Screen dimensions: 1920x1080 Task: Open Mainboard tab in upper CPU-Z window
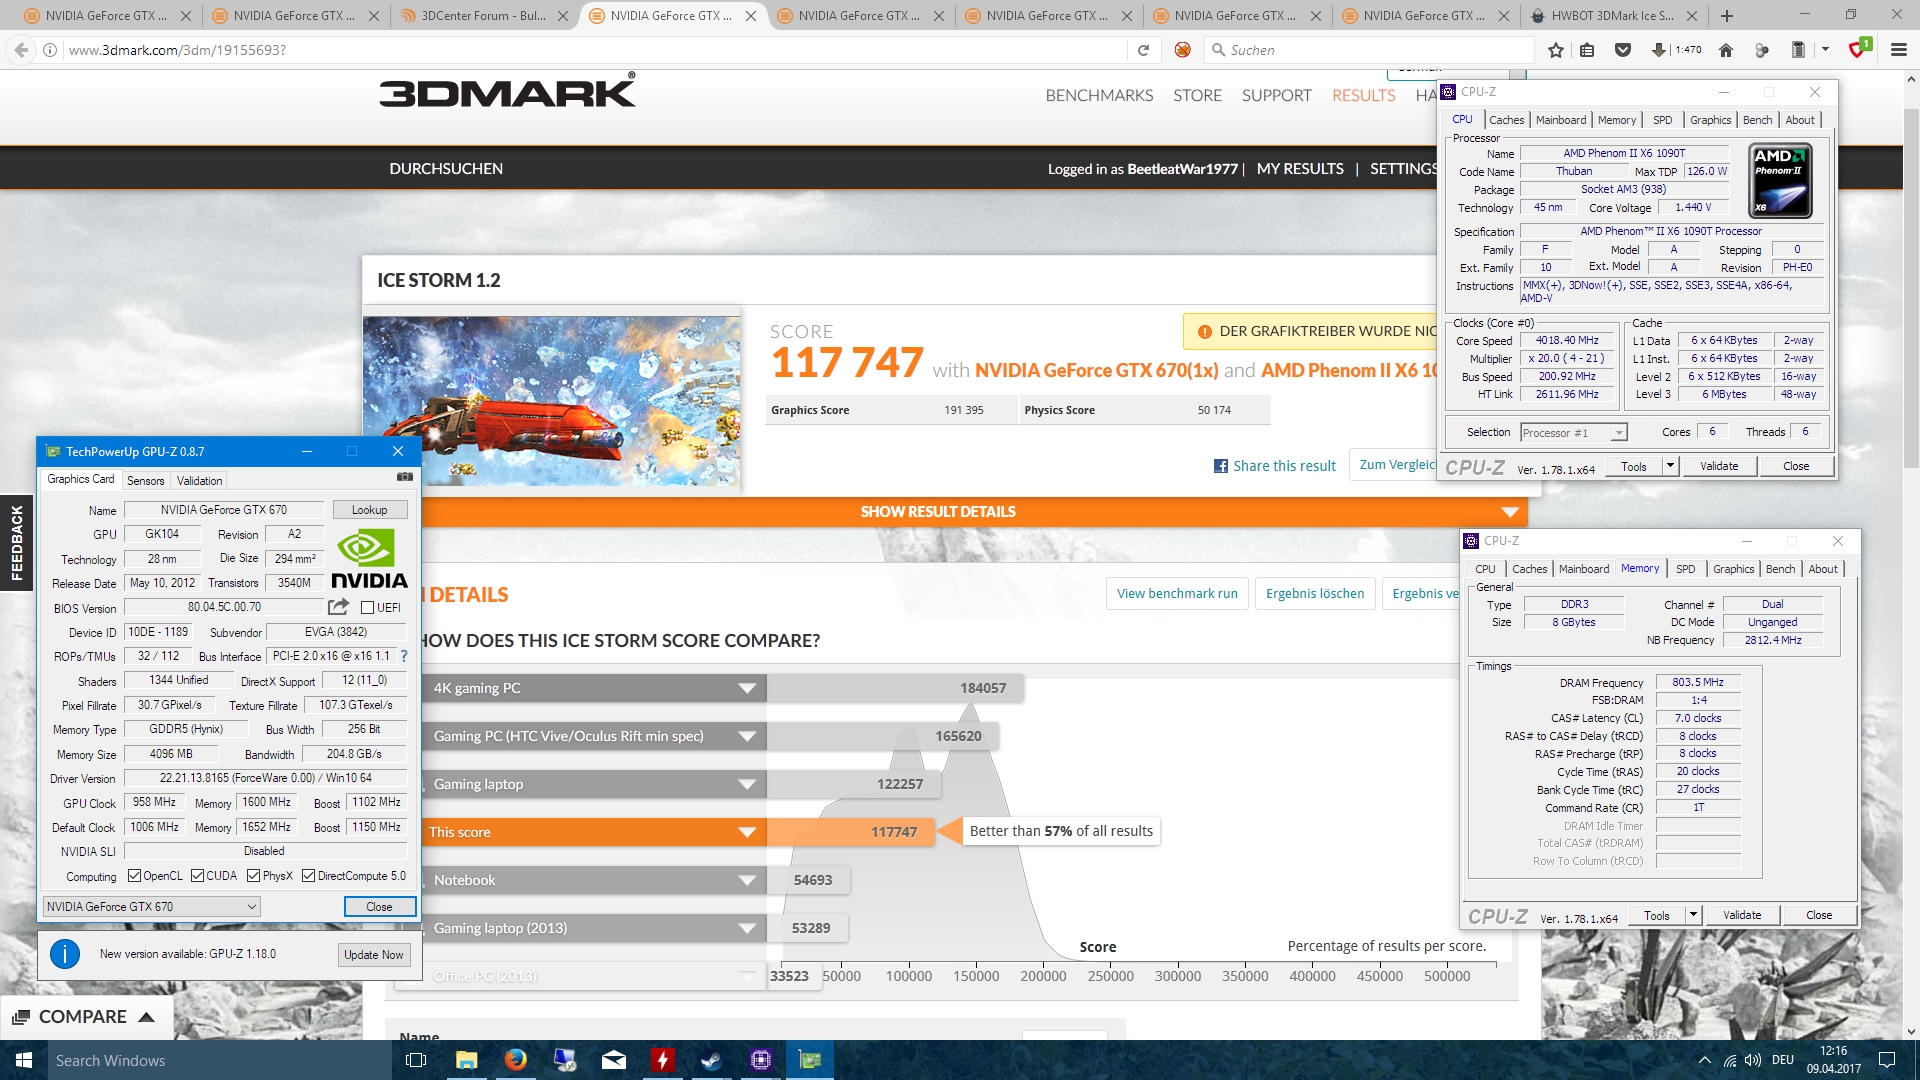pos(1561,120)
